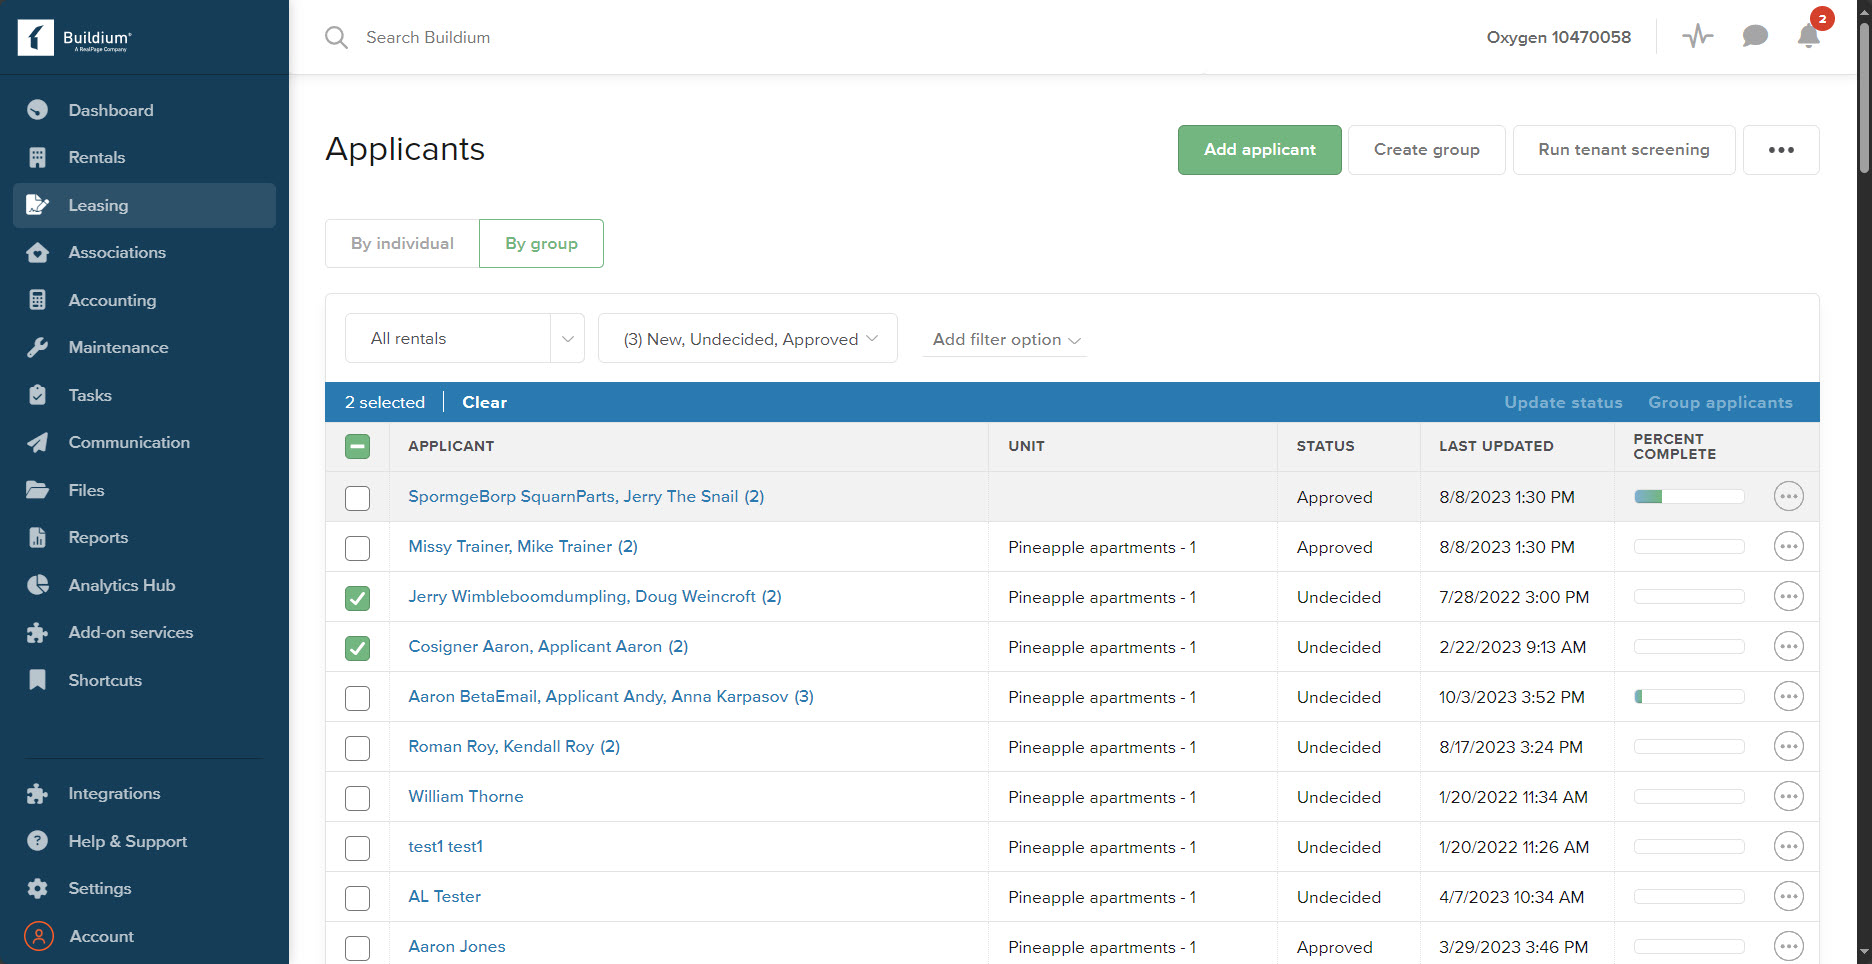This screenshot has height=964, width=1872.
Task: Click the Dashboard sidebar icon
Action: pos(38,110)
